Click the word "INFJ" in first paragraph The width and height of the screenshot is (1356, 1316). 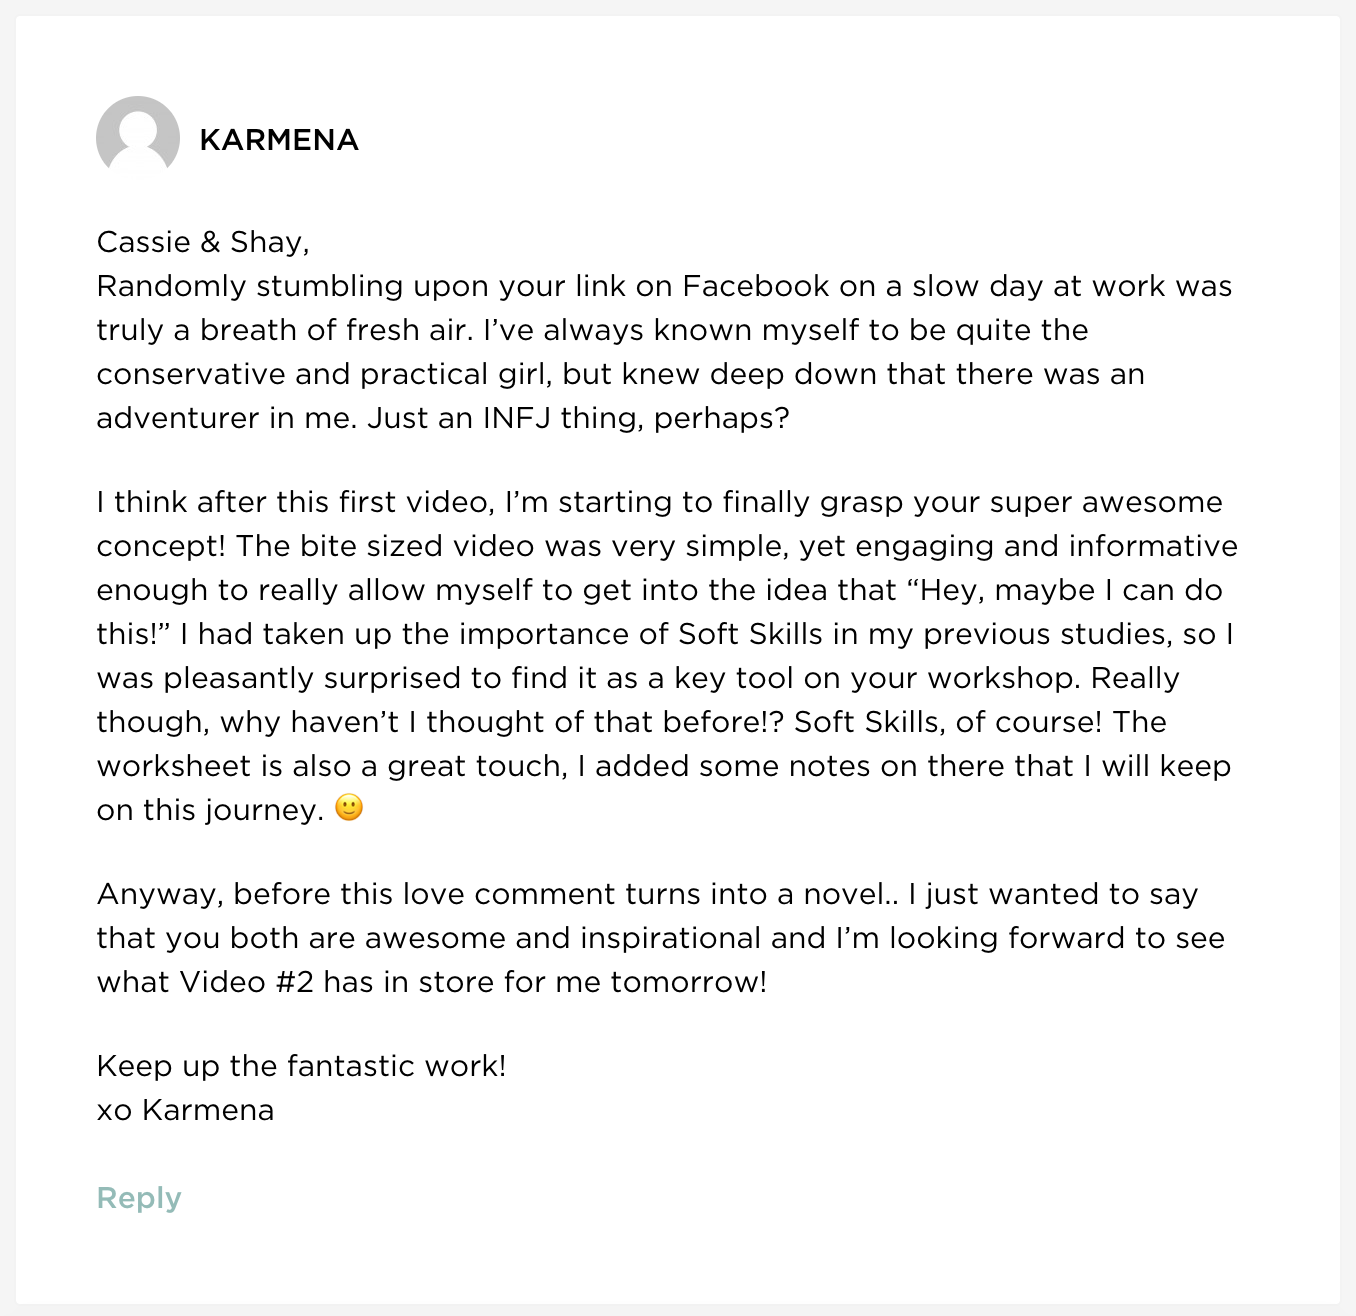point(516,418)
